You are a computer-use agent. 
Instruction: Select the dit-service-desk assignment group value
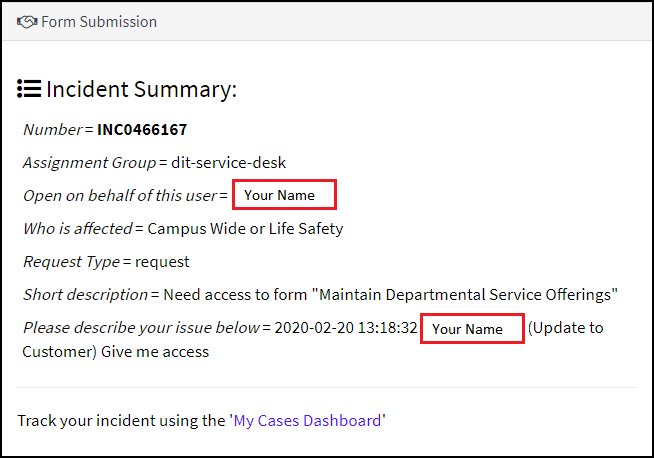pyautogui.click(x=230, y=163)
